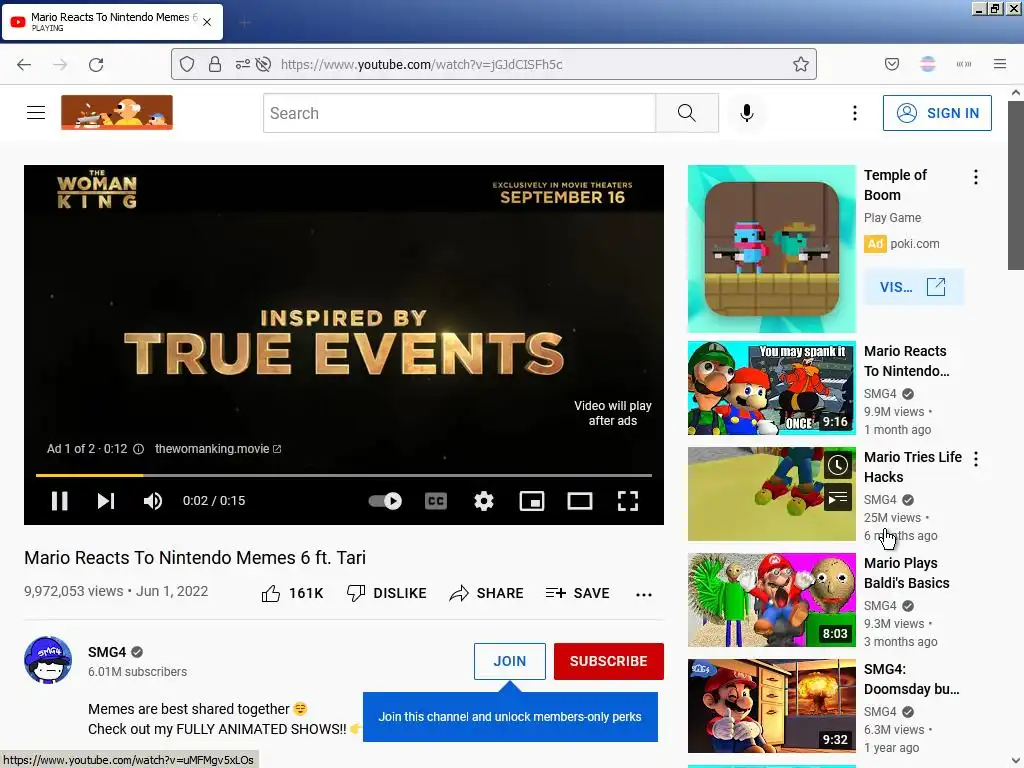
Task: Select the Mario Reacts To Nintendo Memes tab
Action: [112, 22]
